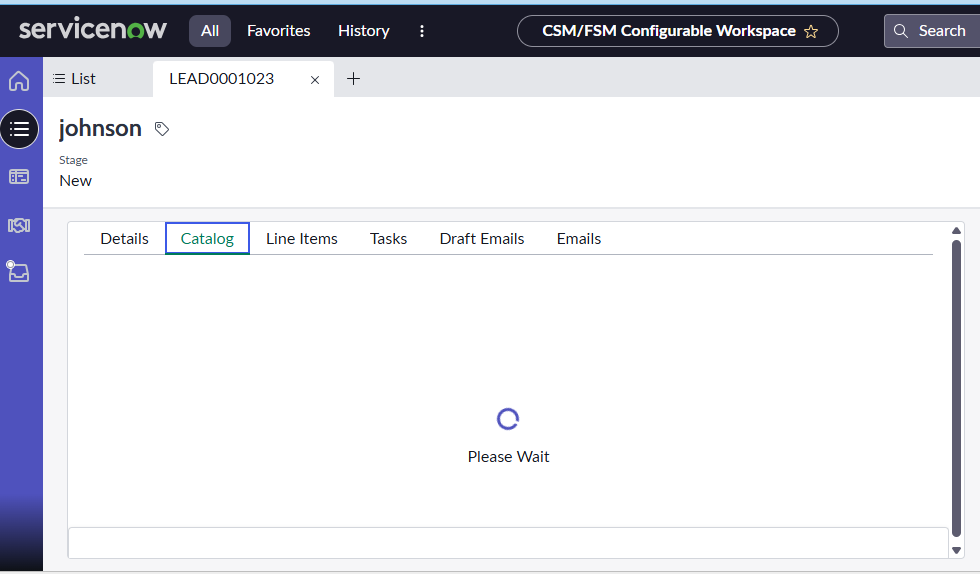Click the scrollbar up arrow
980x574 pixels.
point(956,231)
